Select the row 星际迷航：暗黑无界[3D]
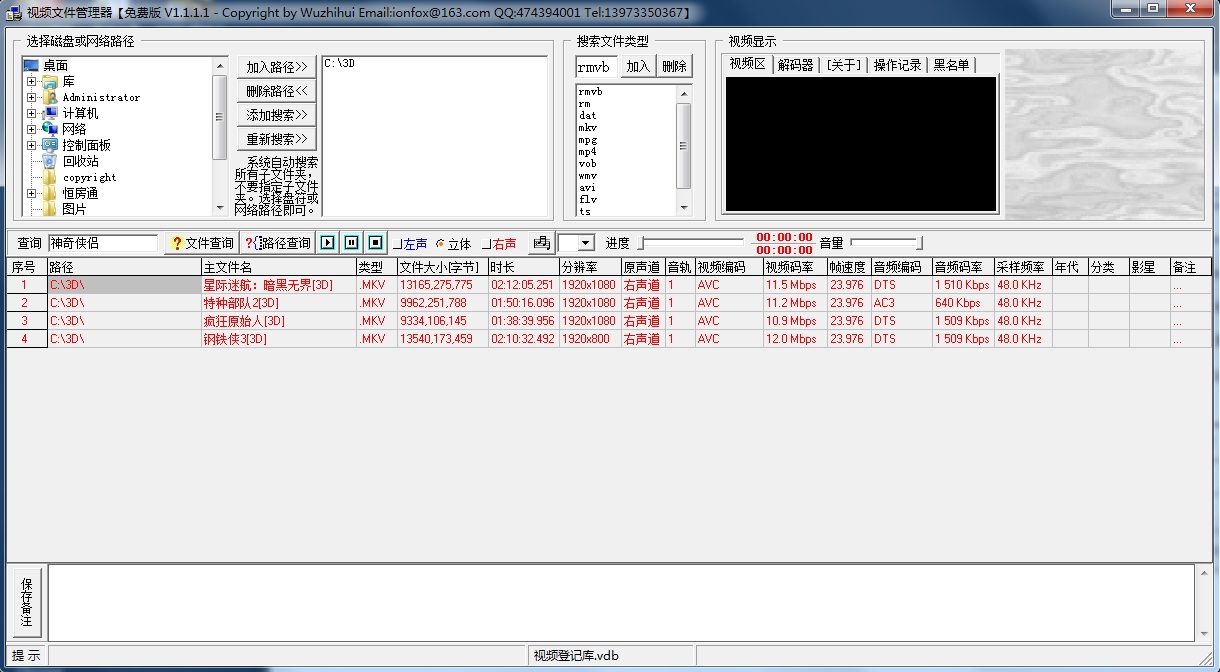 pyautogui.click(x=609, y=285)
